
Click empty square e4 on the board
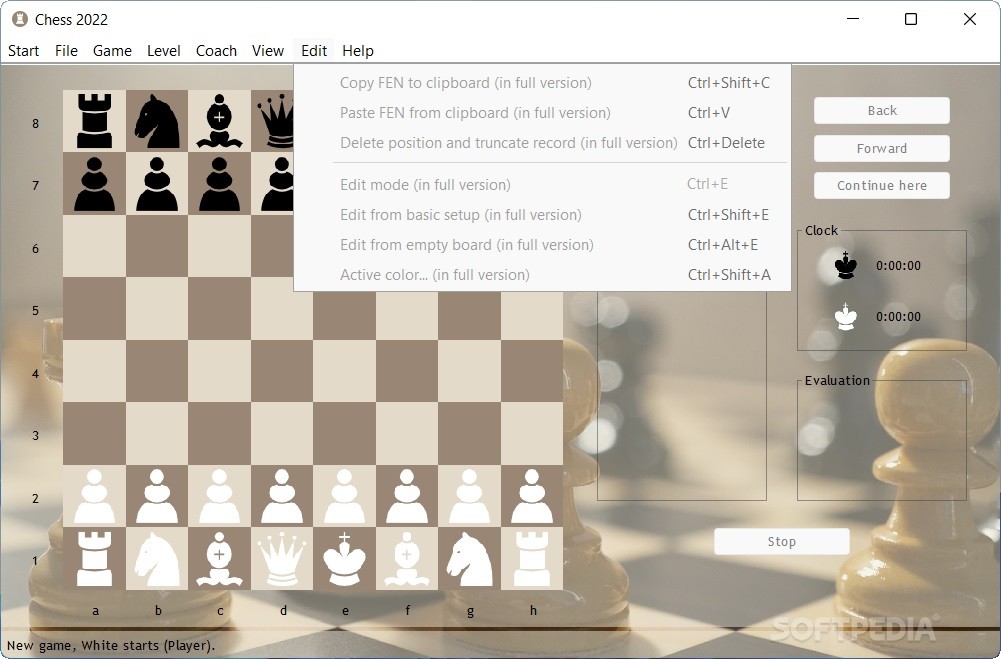coord(344,371)
